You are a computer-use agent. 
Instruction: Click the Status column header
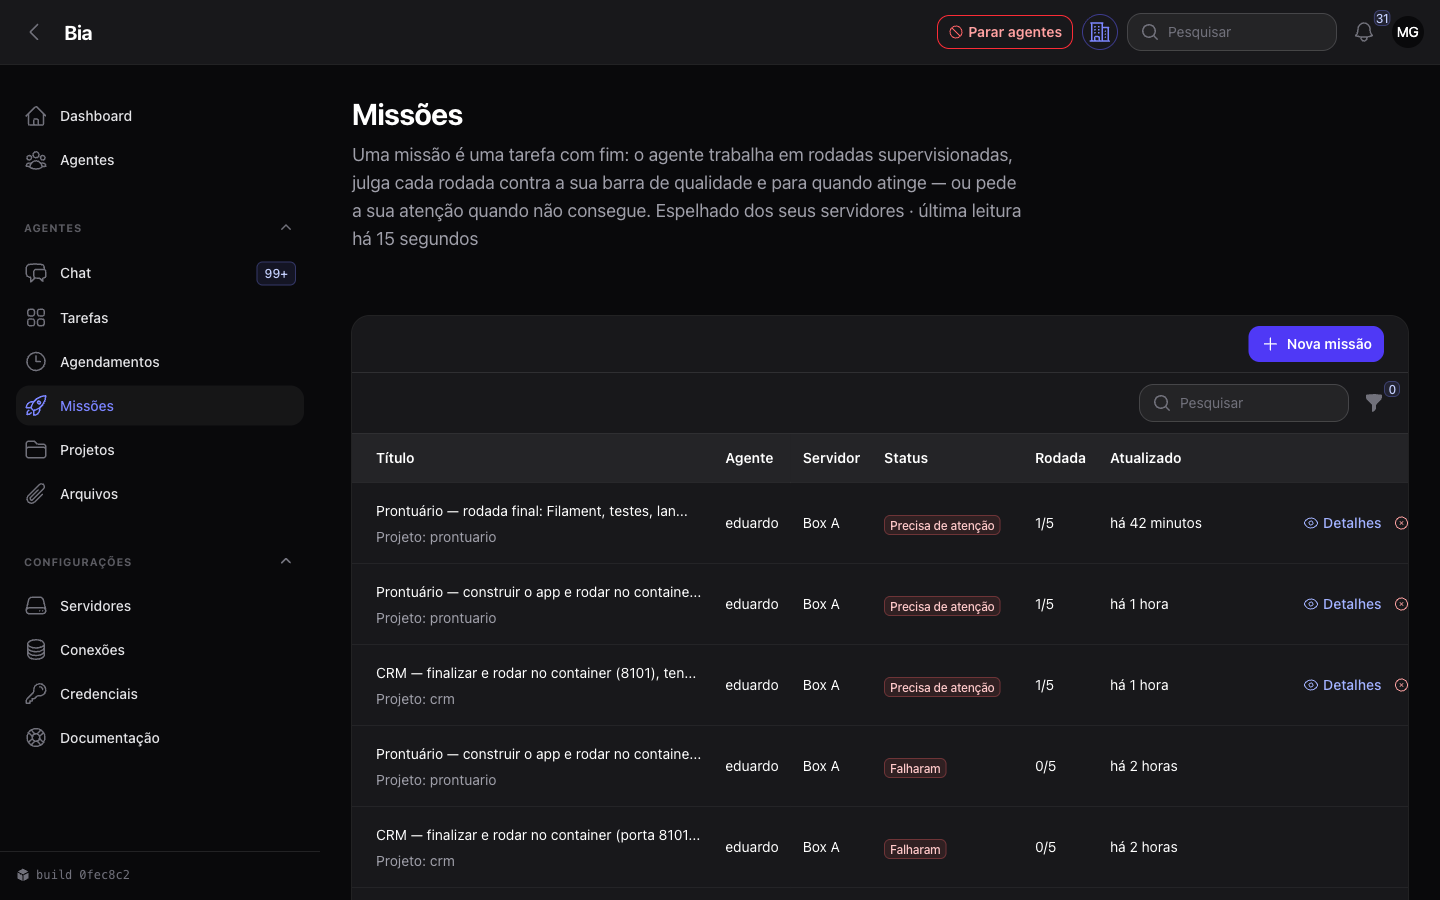pyautogui.click(x=906, y=458)
